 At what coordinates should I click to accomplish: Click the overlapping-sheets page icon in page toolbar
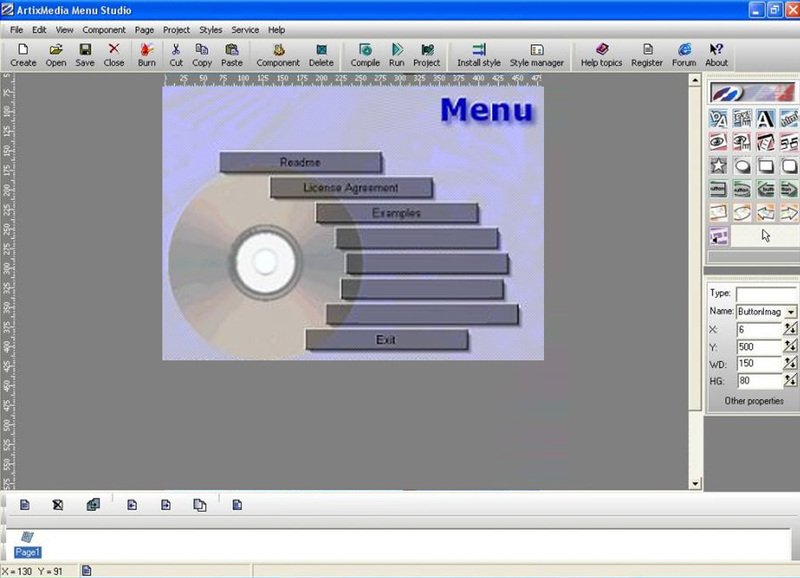pos(199,505)
